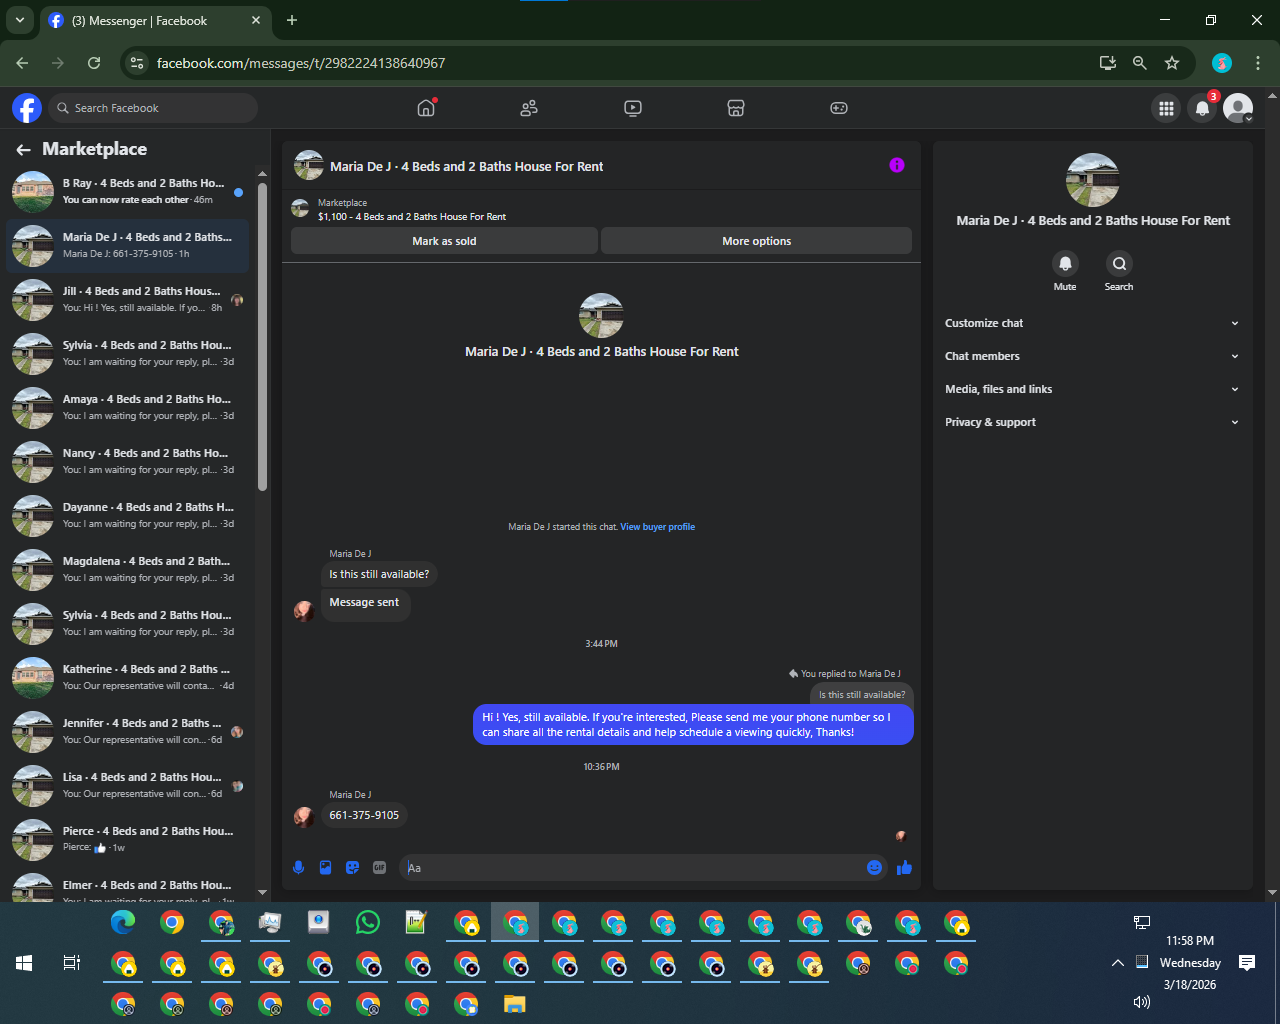Expand Privacy & support section
Screen dimensions: 1280x1024
click(1092, 422)
